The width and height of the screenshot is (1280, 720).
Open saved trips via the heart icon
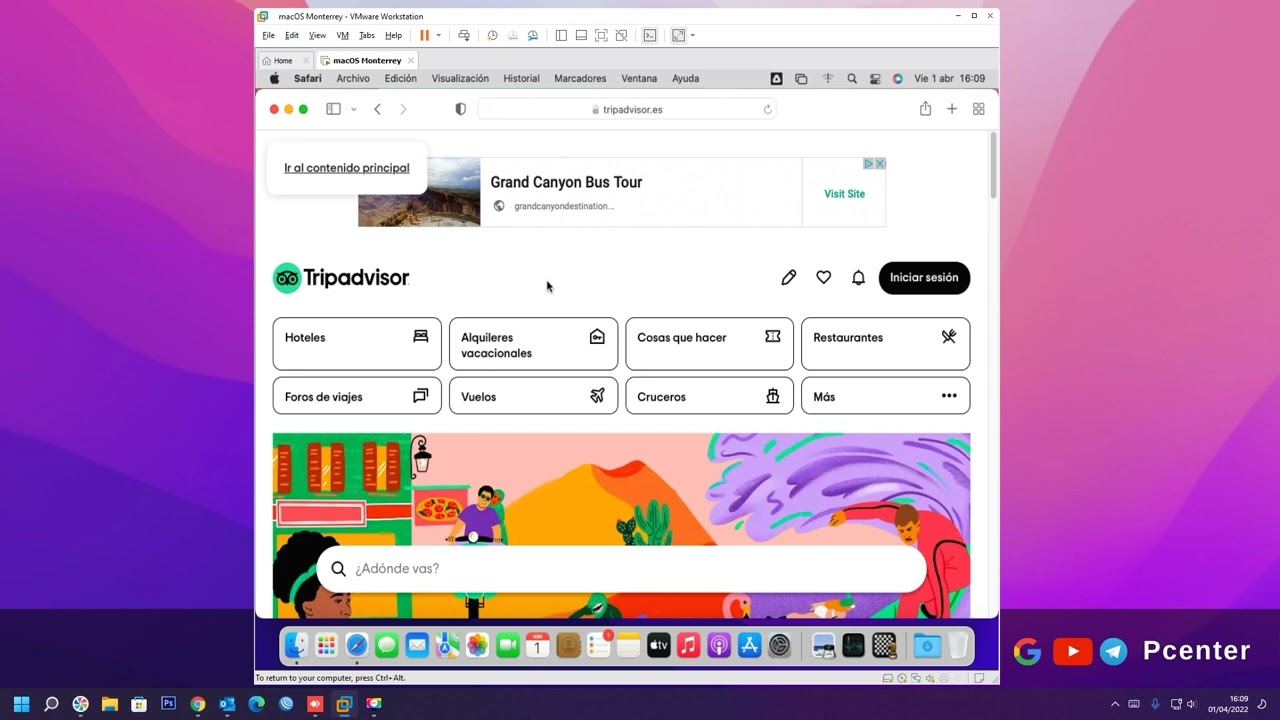(823, 277)
